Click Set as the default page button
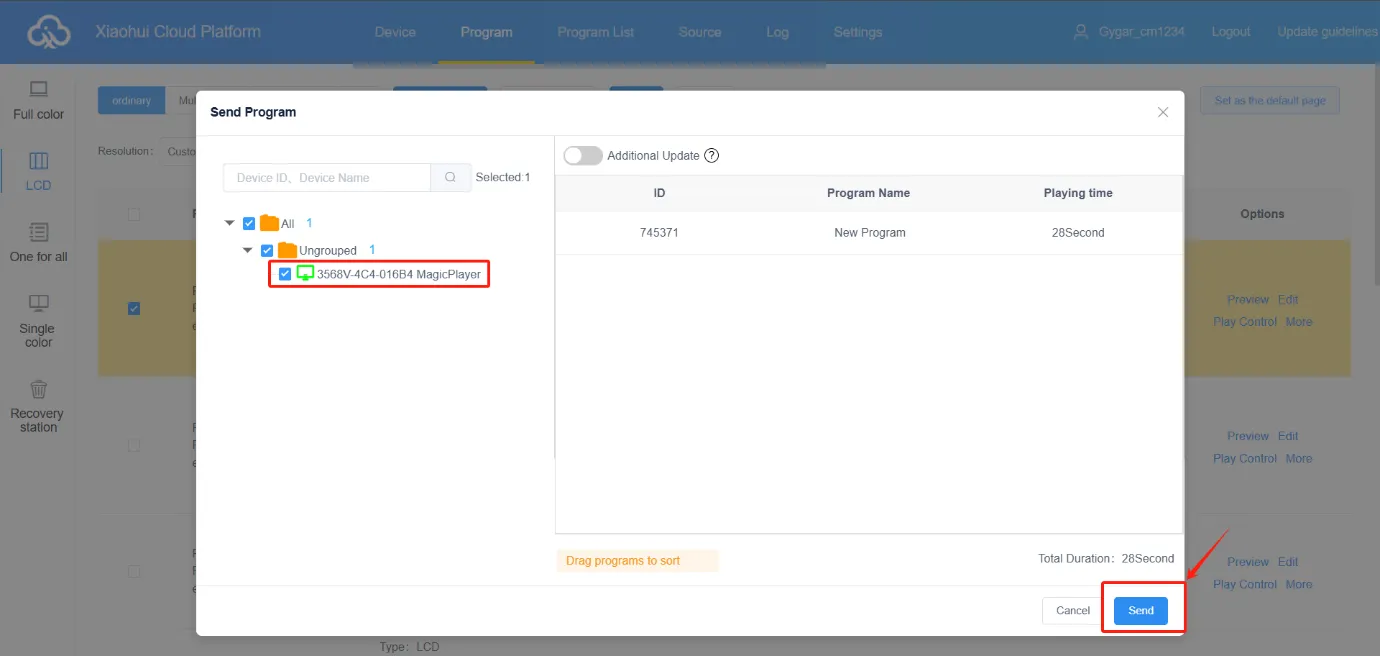The width and height of the screenshot is (1380, 656). (1270, 101)
